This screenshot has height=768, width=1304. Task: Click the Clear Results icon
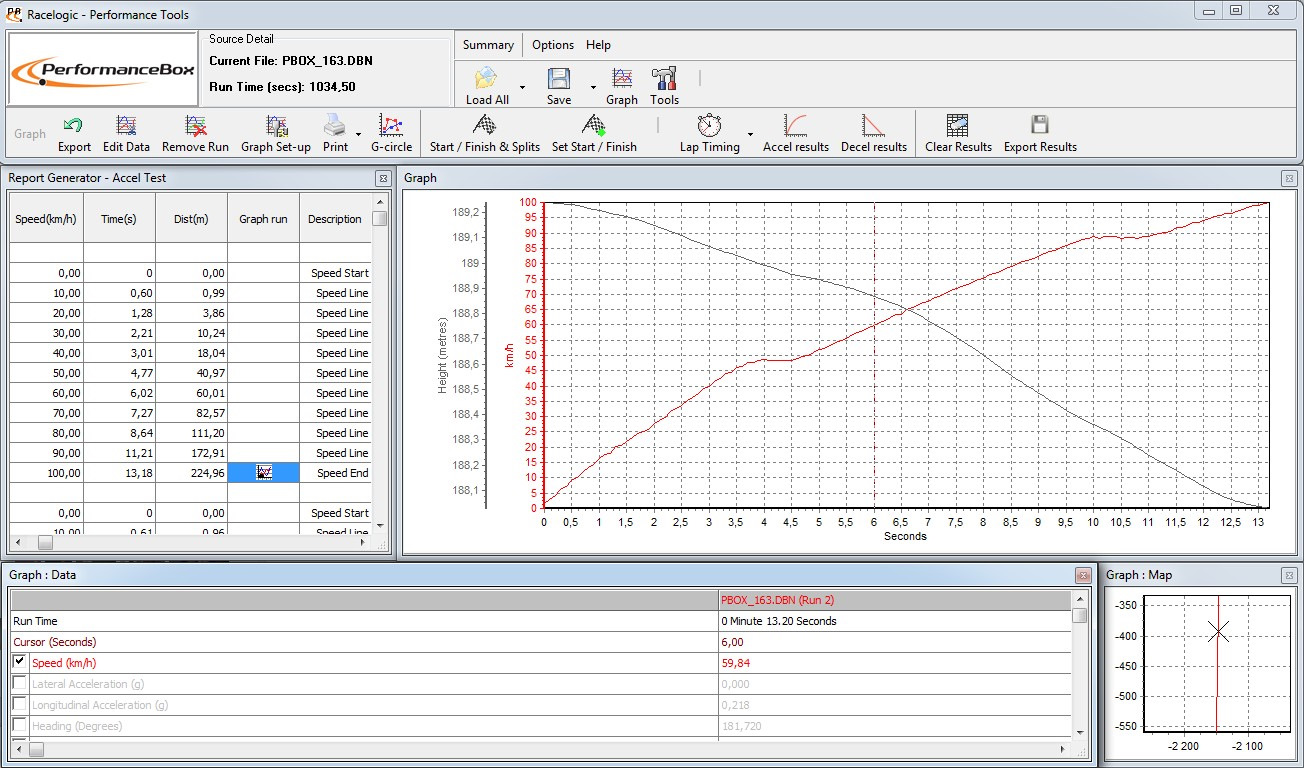[957, 127]
